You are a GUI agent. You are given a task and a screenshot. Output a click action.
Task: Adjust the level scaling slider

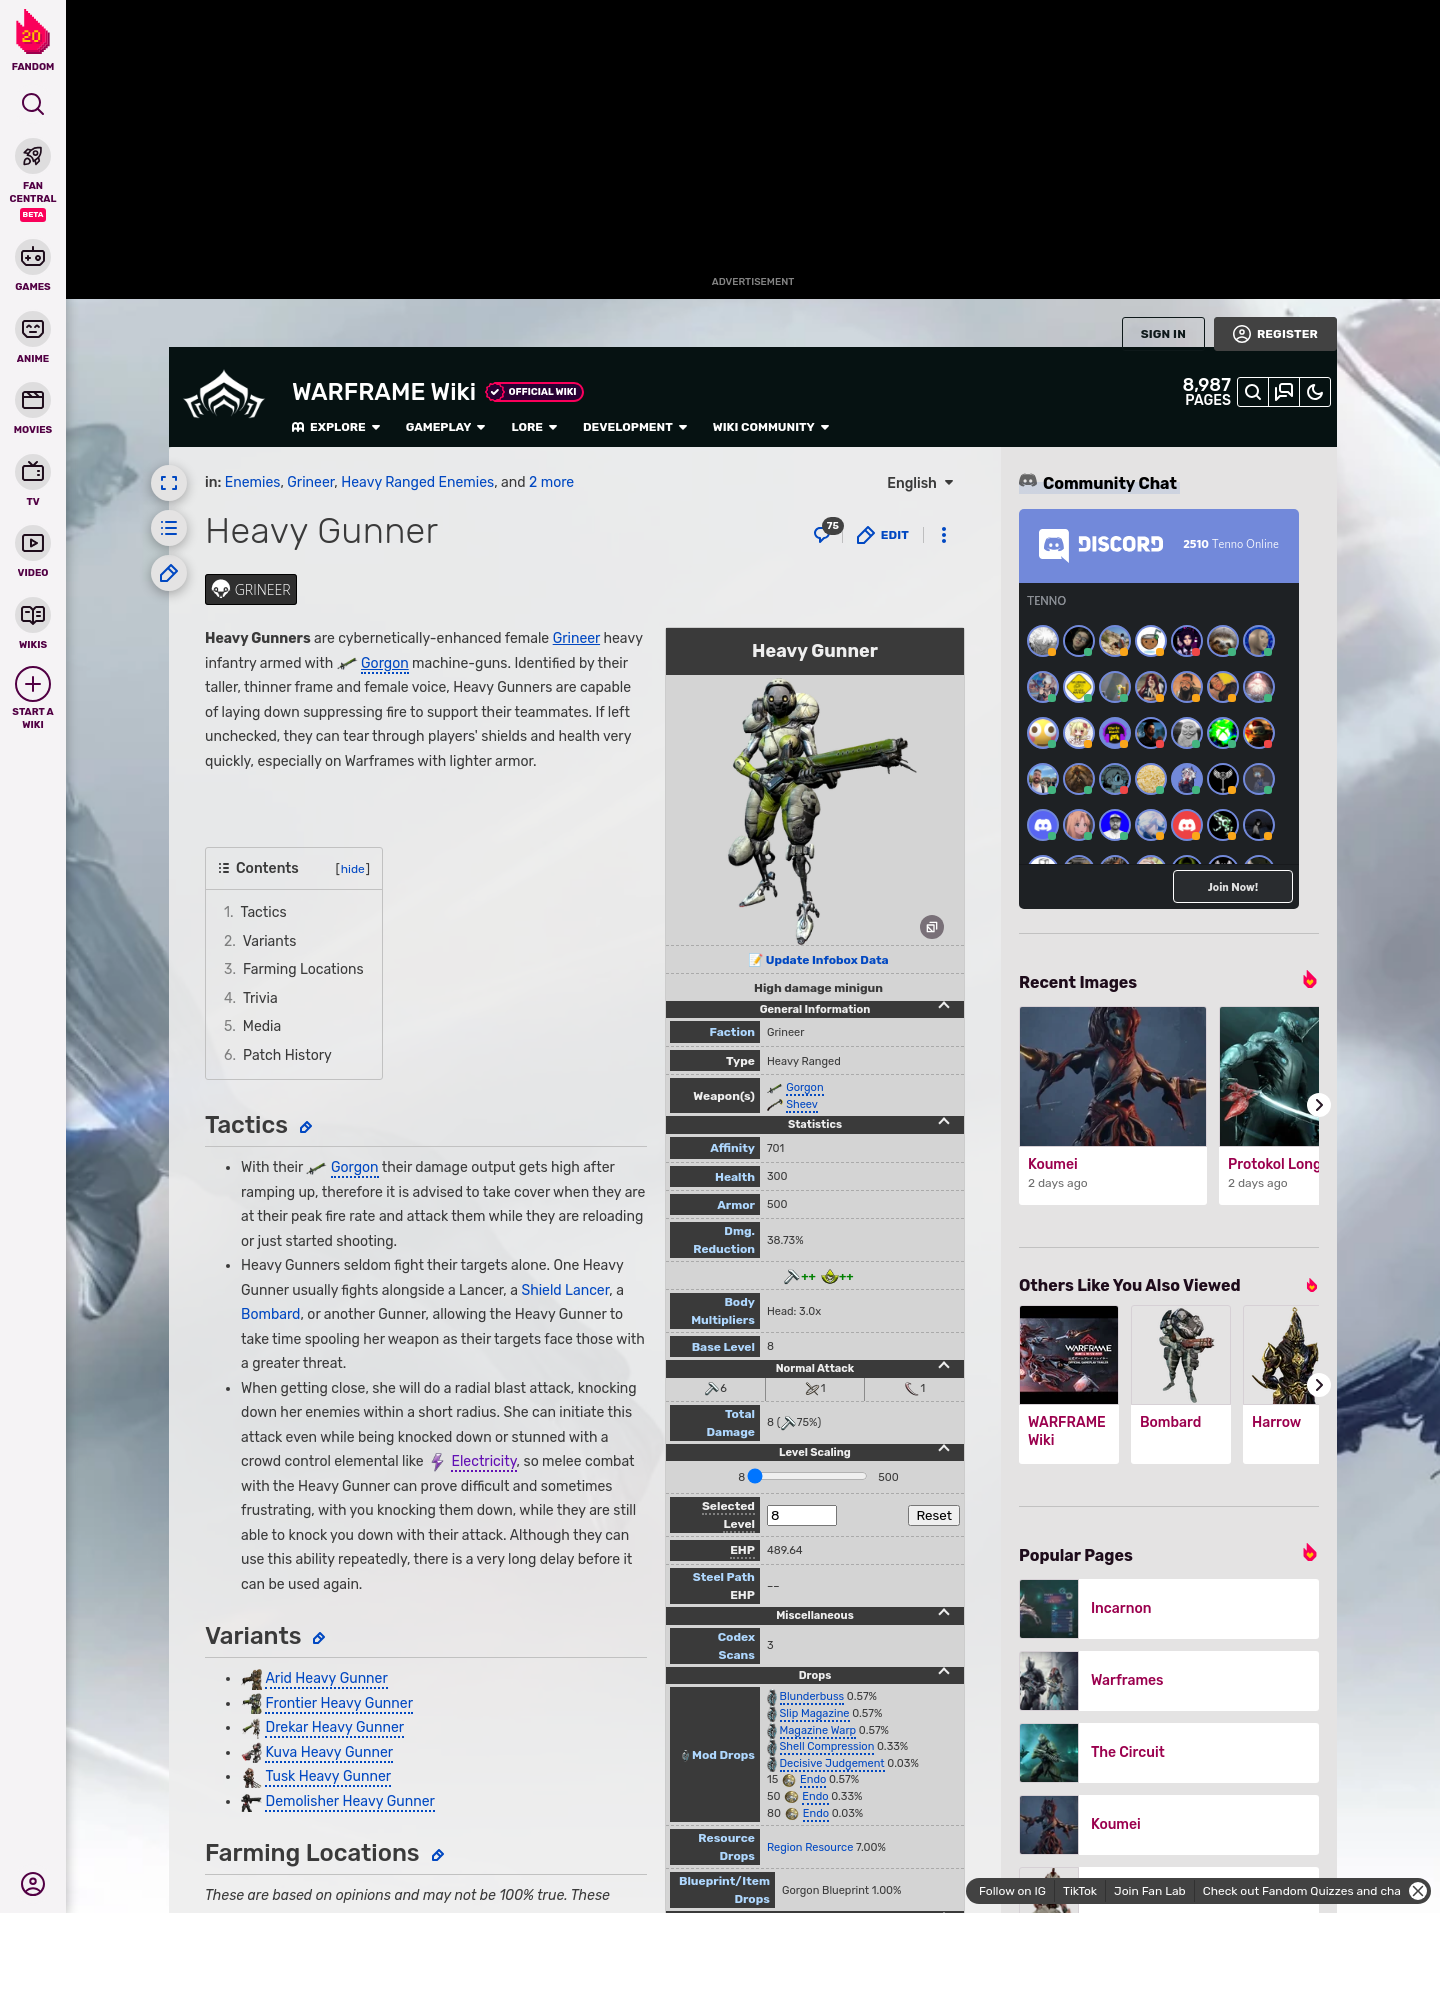(807, 1477)
